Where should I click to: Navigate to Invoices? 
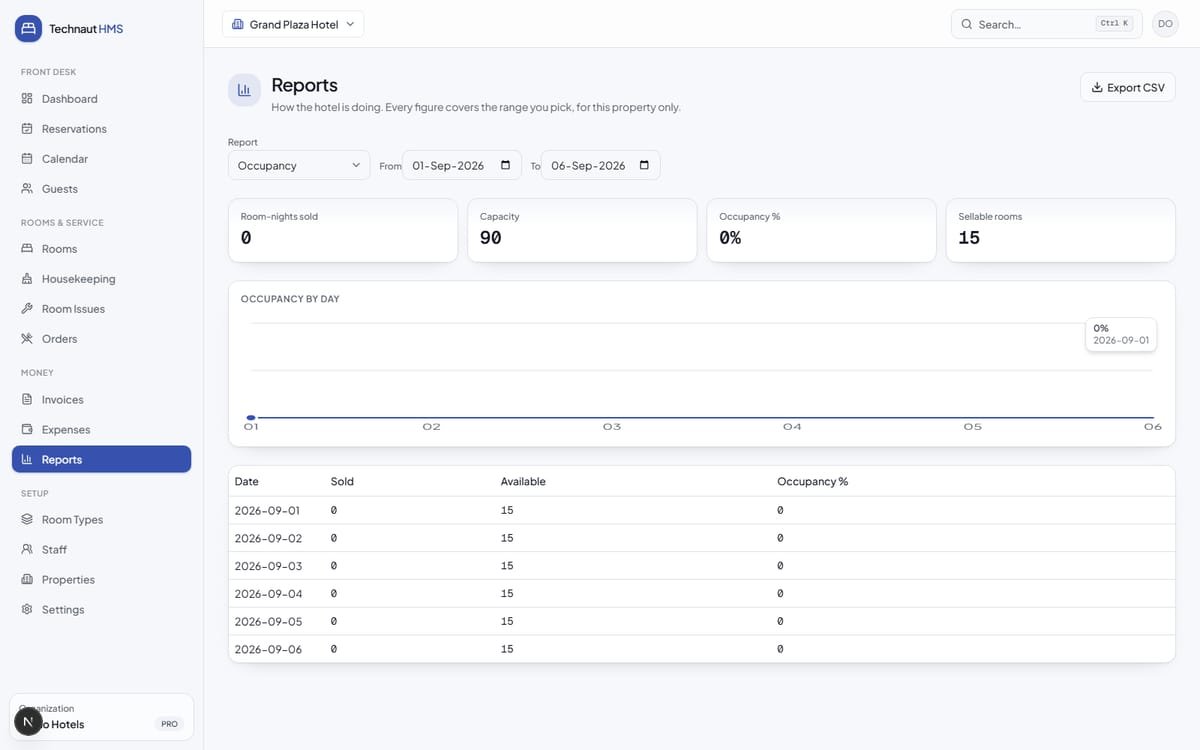tap(101, 400)
